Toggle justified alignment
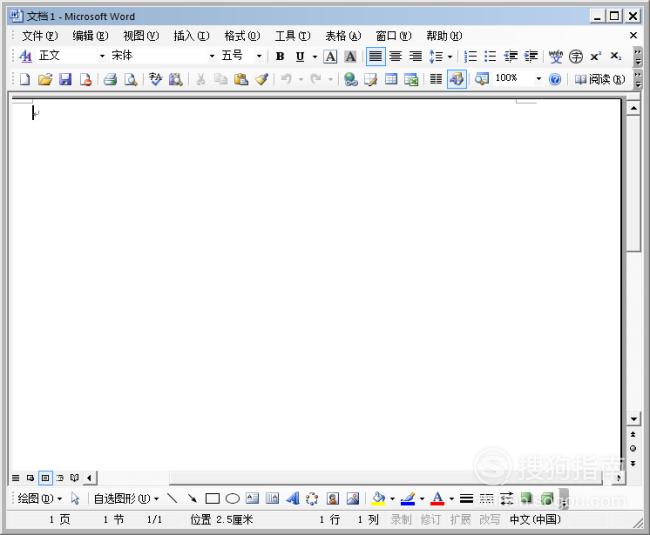Viewport: 650px width, 535px height. [376, 56]
